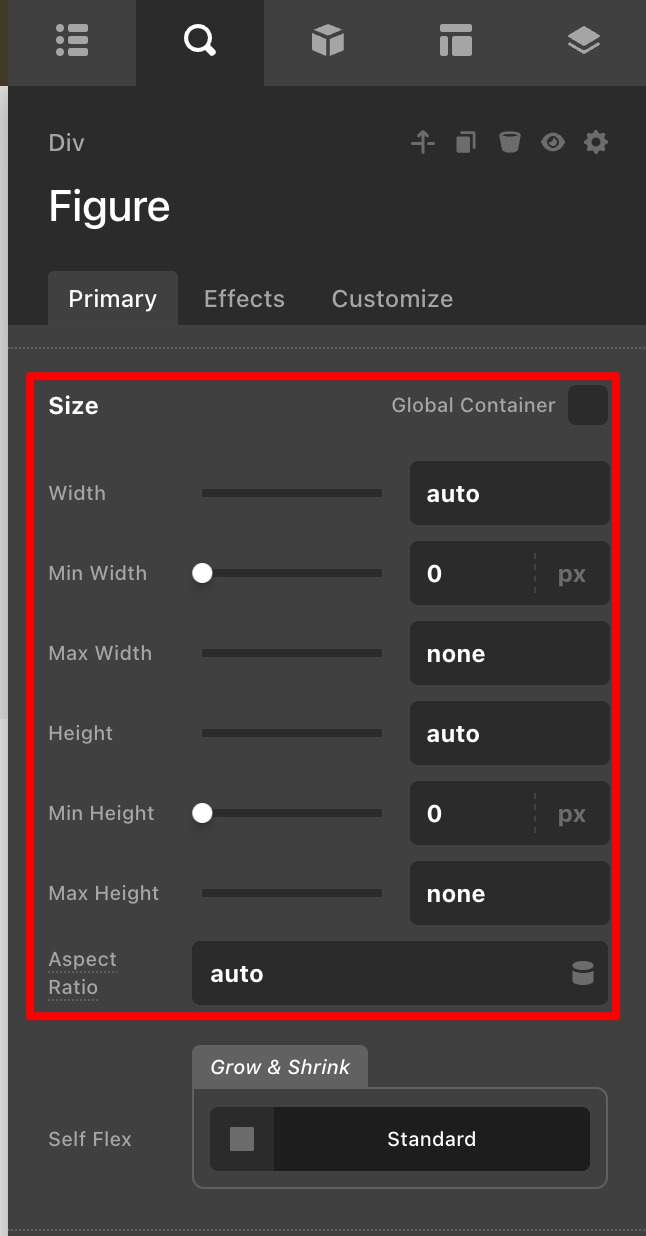Open the Min Height px unit selector
Image resolution: width=646 pixels, height=1236 pixels.
click(x=572, y=814)
